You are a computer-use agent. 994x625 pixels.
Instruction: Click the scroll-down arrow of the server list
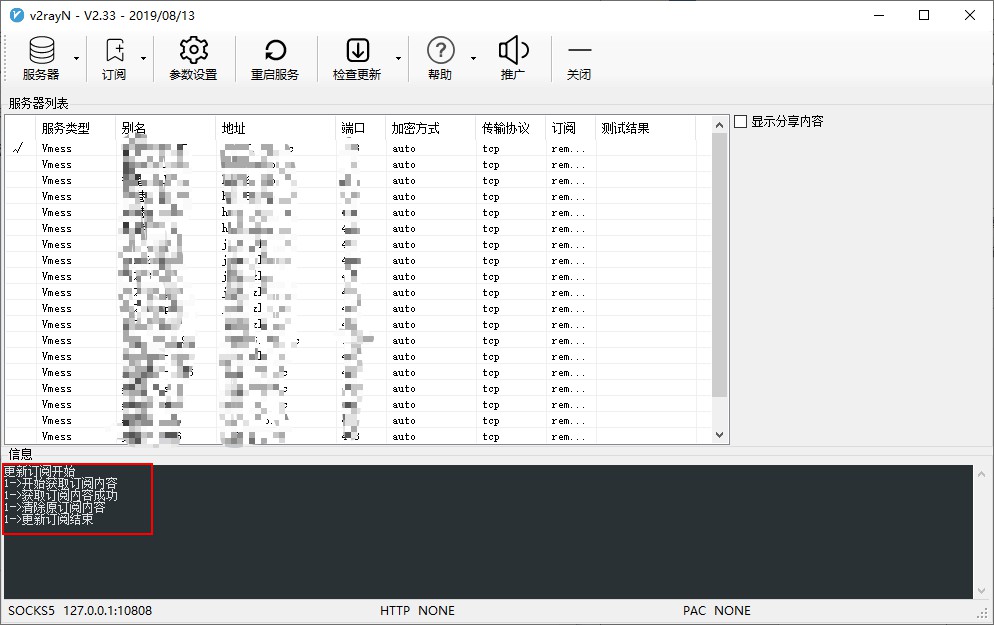[x=719, y=435]
